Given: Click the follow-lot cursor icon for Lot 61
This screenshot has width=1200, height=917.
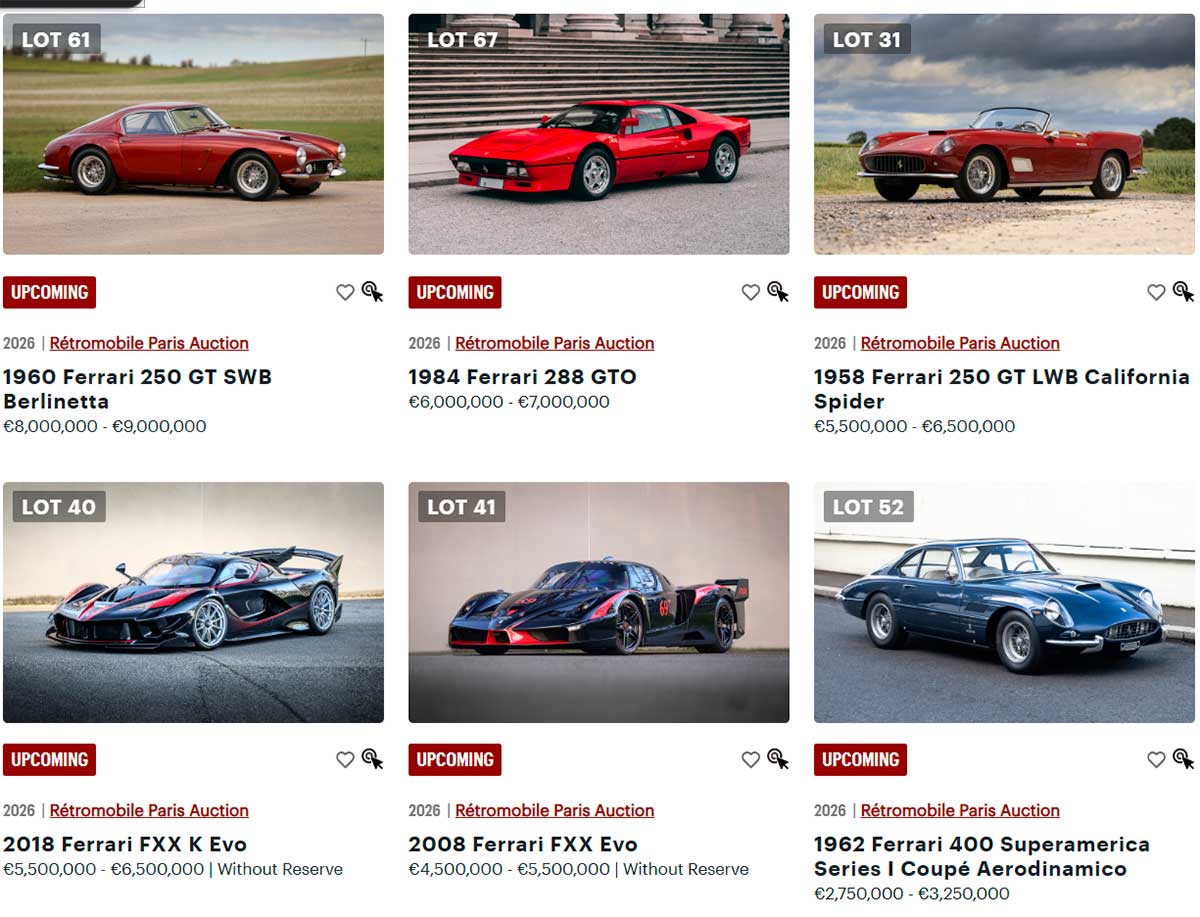Looking at the screenshot, I should click(x=373, y=292).
